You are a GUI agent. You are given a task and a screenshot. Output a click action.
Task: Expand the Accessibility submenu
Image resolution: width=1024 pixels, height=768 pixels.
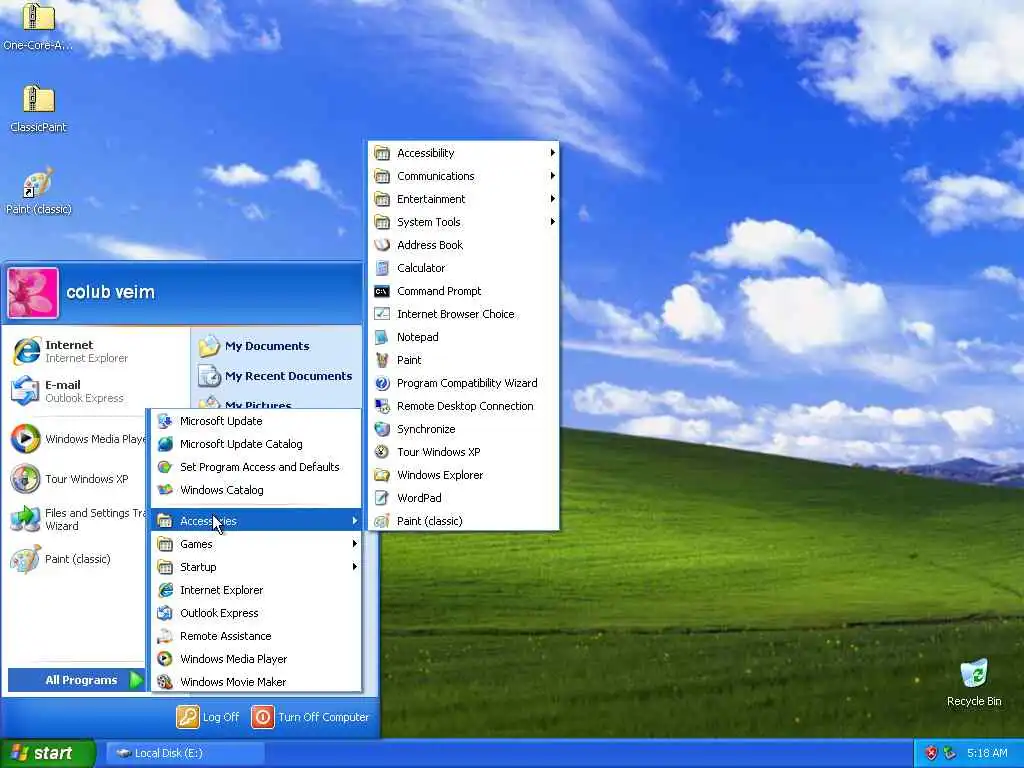464,153
